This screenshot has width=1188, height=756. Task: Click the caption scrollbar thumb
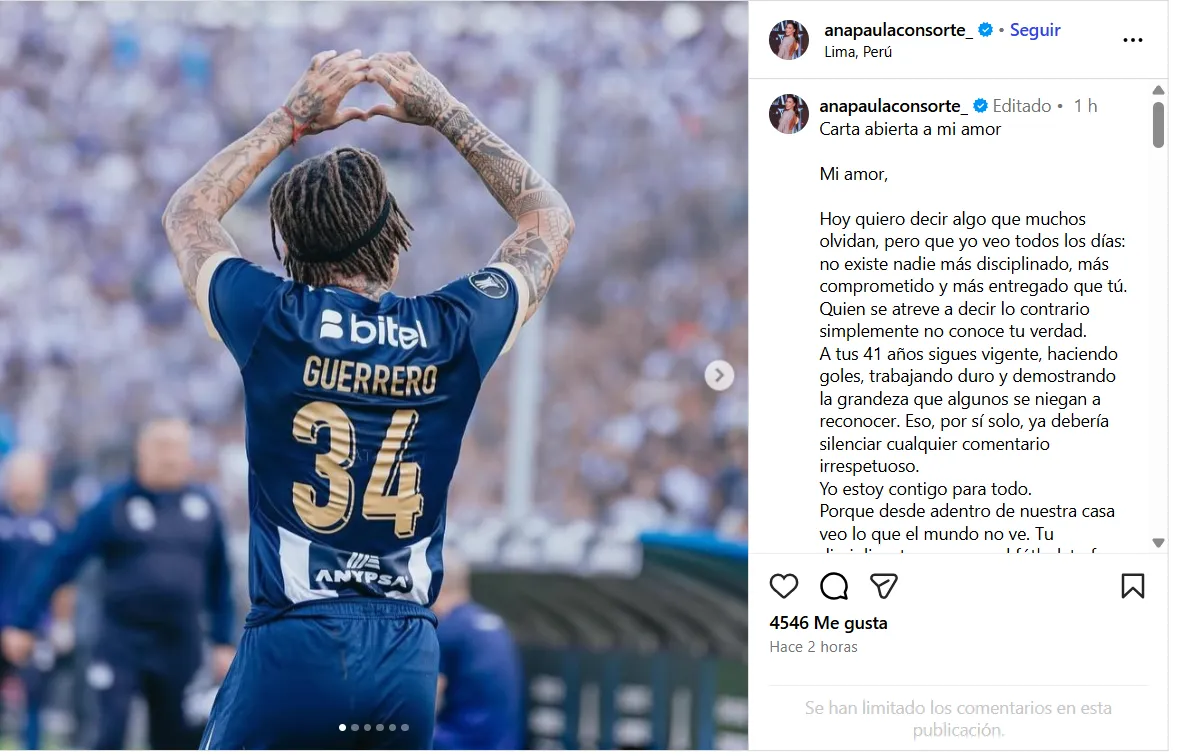click(1158, 125)
